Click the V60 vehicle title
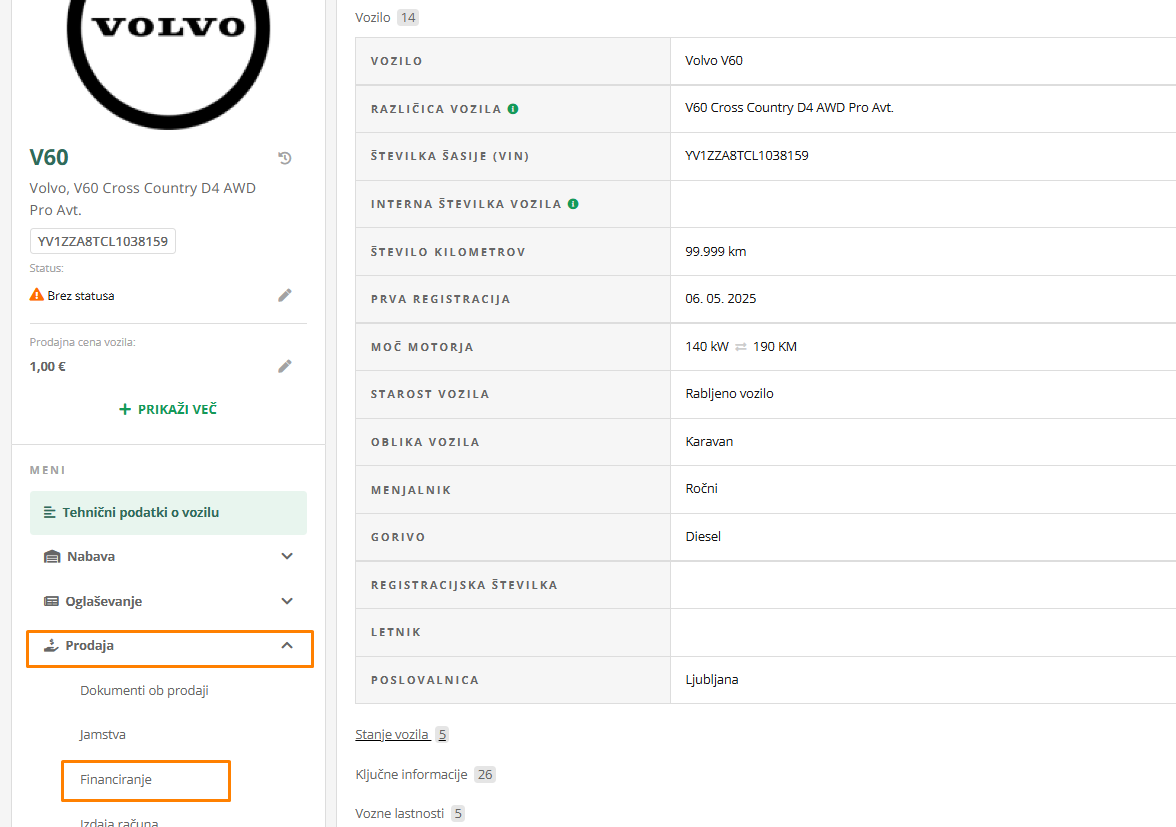The image size is (1176, 827). point(49,157)
